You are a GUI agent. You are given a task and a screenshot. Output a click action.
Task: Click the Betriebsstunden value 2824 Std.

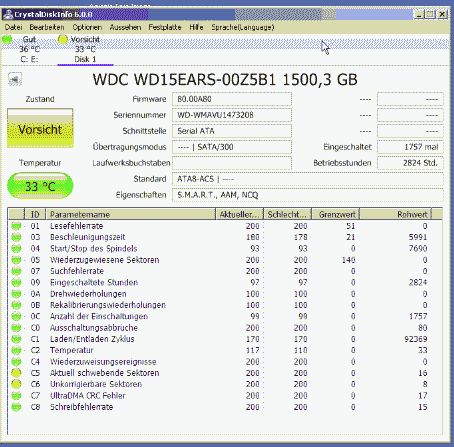point(410,163)
